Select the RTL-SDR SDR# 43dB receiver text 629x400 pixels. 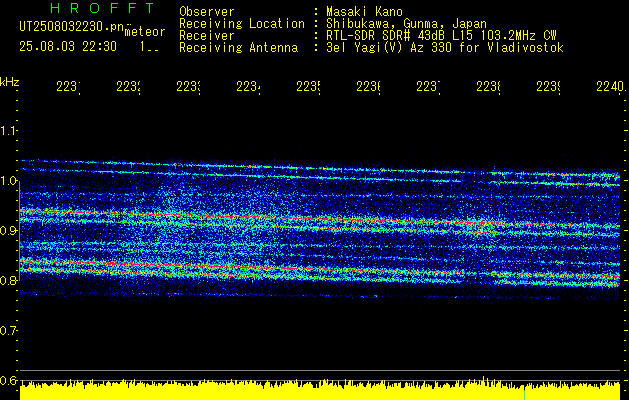(x=441, y=36)
